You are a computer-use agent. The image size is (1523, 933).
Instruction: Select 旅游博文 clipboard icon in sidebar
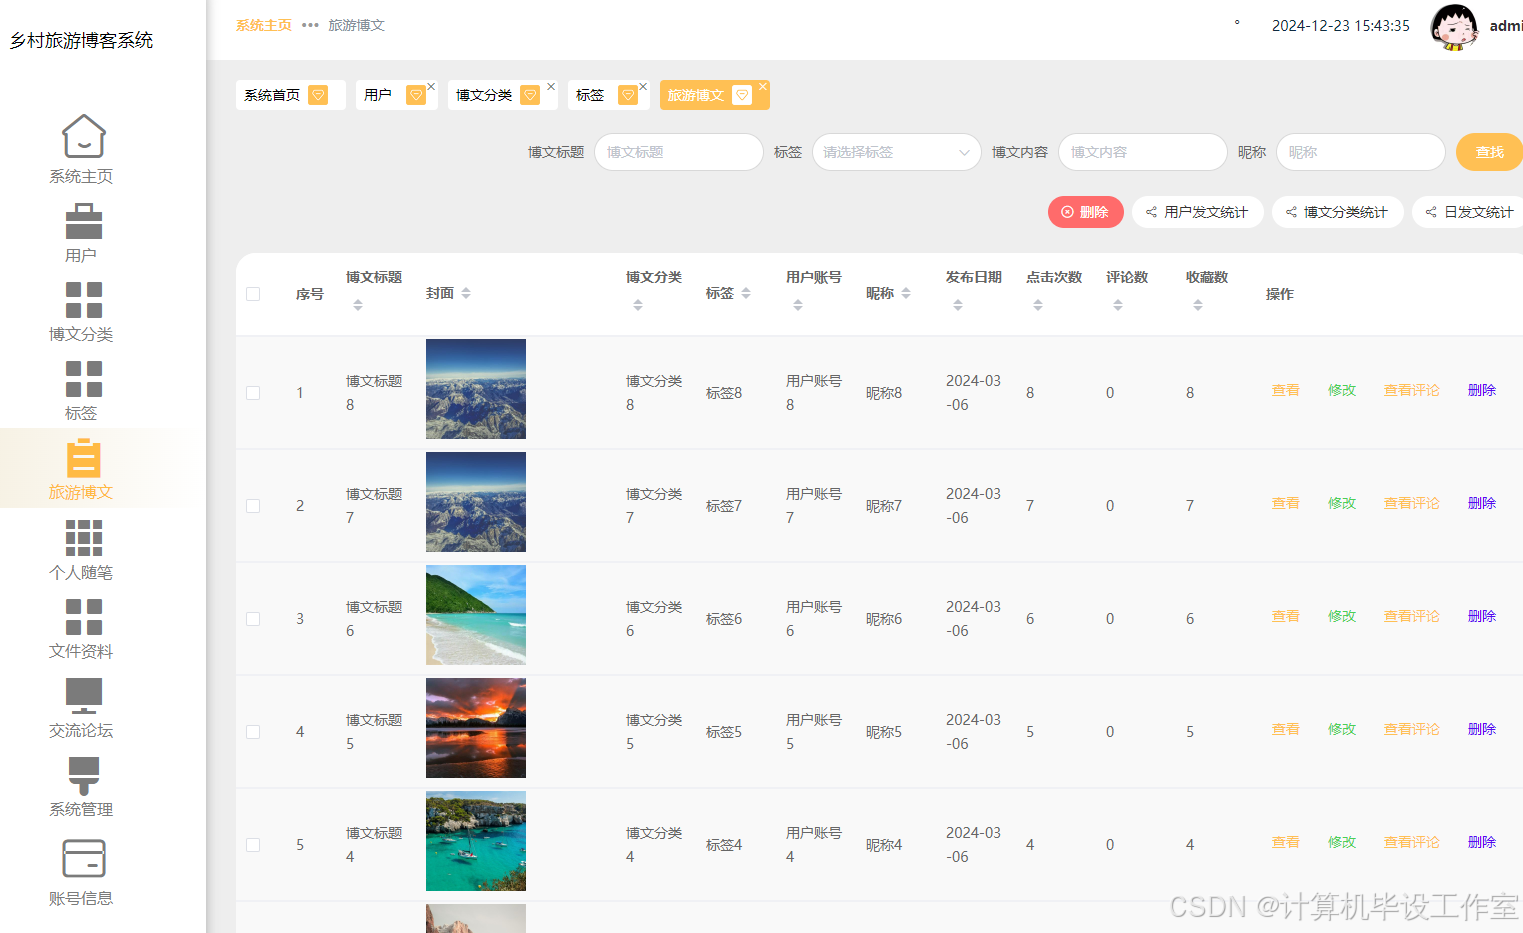[x=84, y=458]
